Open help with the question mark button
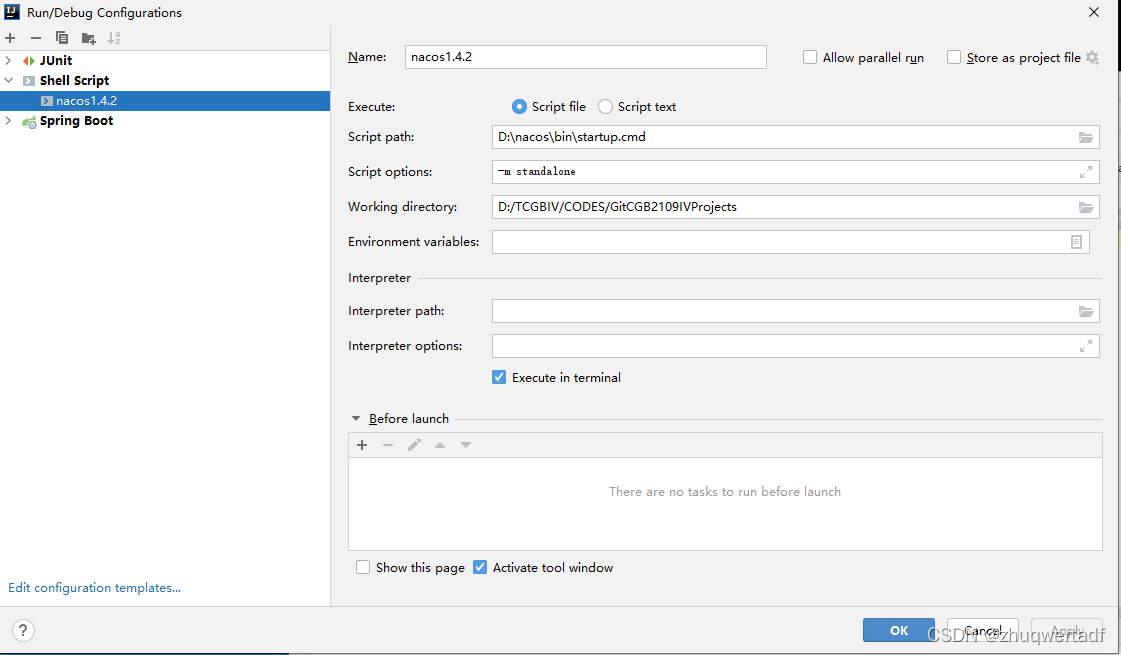The image size is (1121, 655). [x=23, y=630]
